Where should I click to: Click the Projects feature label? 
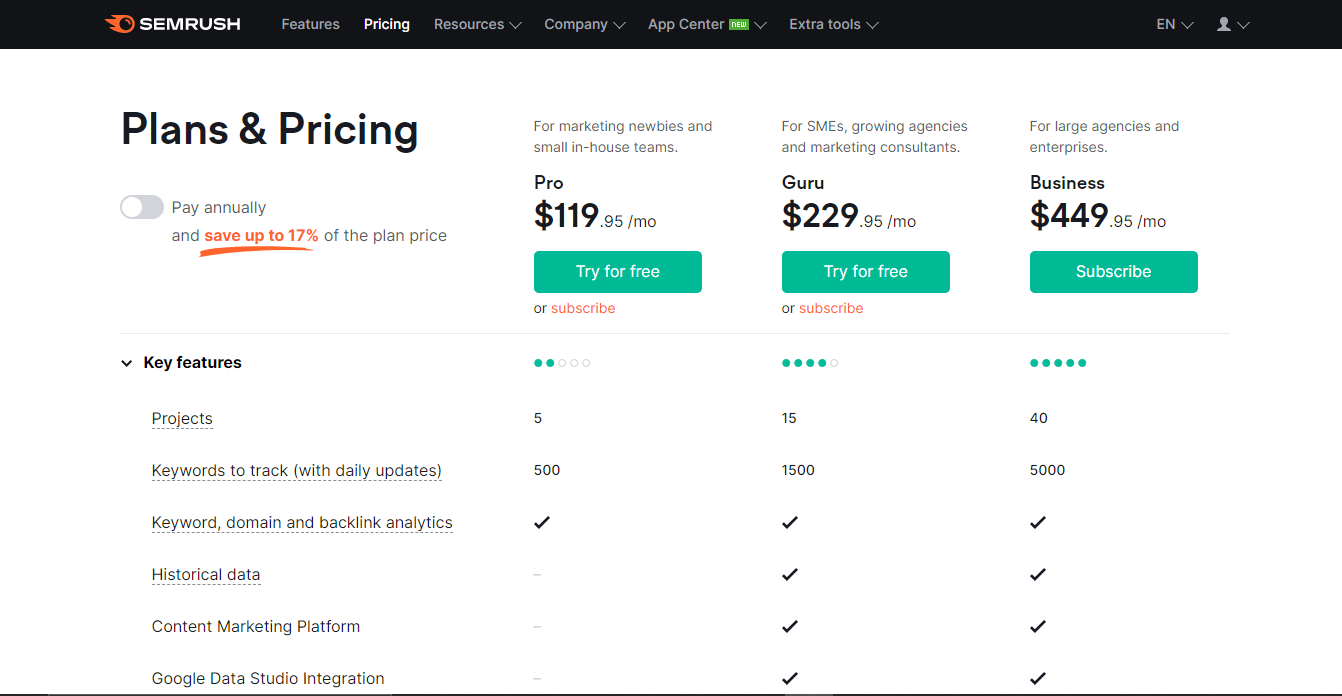point(182,418)
